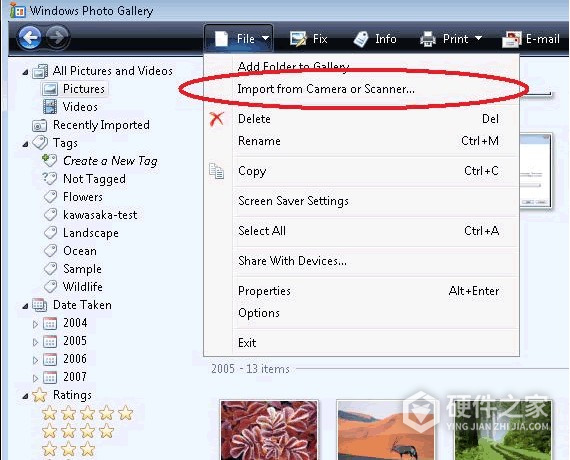Select the Landscape tag
The width and height of the screenshot is (570, 460).
coord(91,233)
